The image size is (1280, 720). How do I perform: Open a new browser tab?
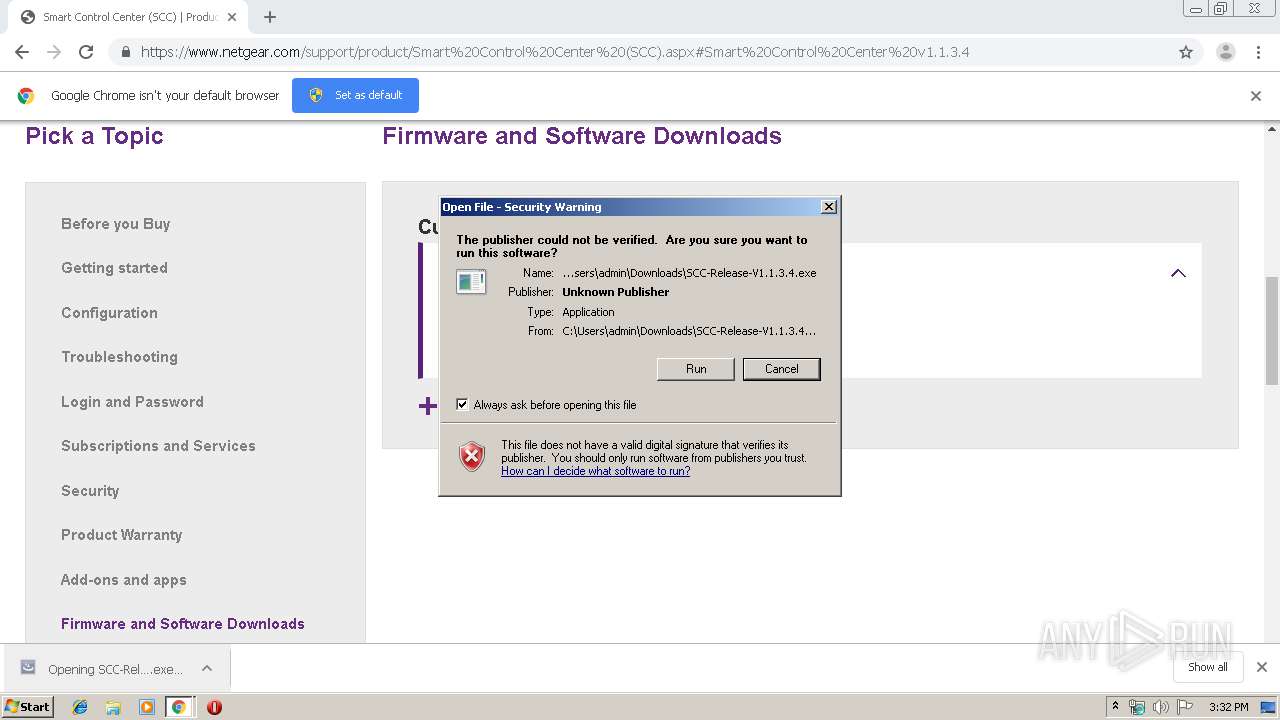point(270,17)
